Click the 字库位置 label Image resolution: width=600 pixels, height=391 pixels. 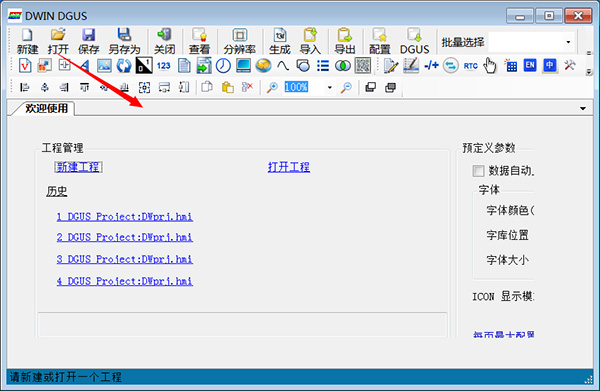(x=507, y=235)
